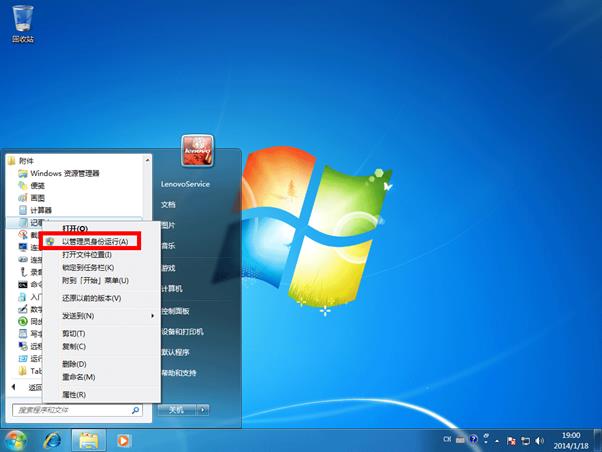Expand the shutdown options arrow
The width and height of the screenshot is (602, 452).
coord(203,410)
